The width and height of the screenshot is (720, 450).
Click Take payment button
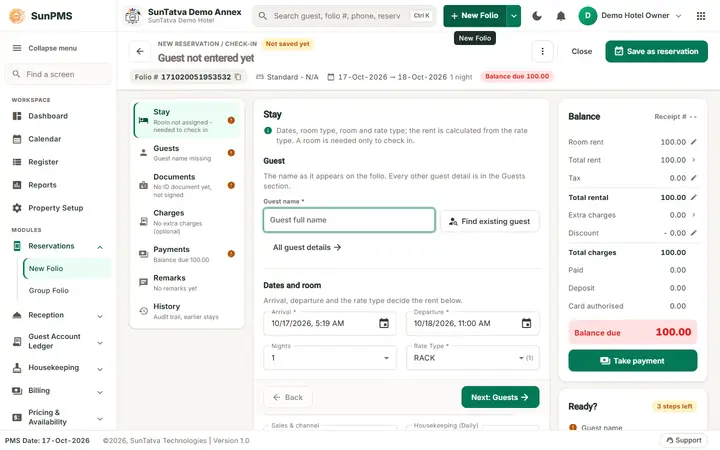(x=632, y=361)
